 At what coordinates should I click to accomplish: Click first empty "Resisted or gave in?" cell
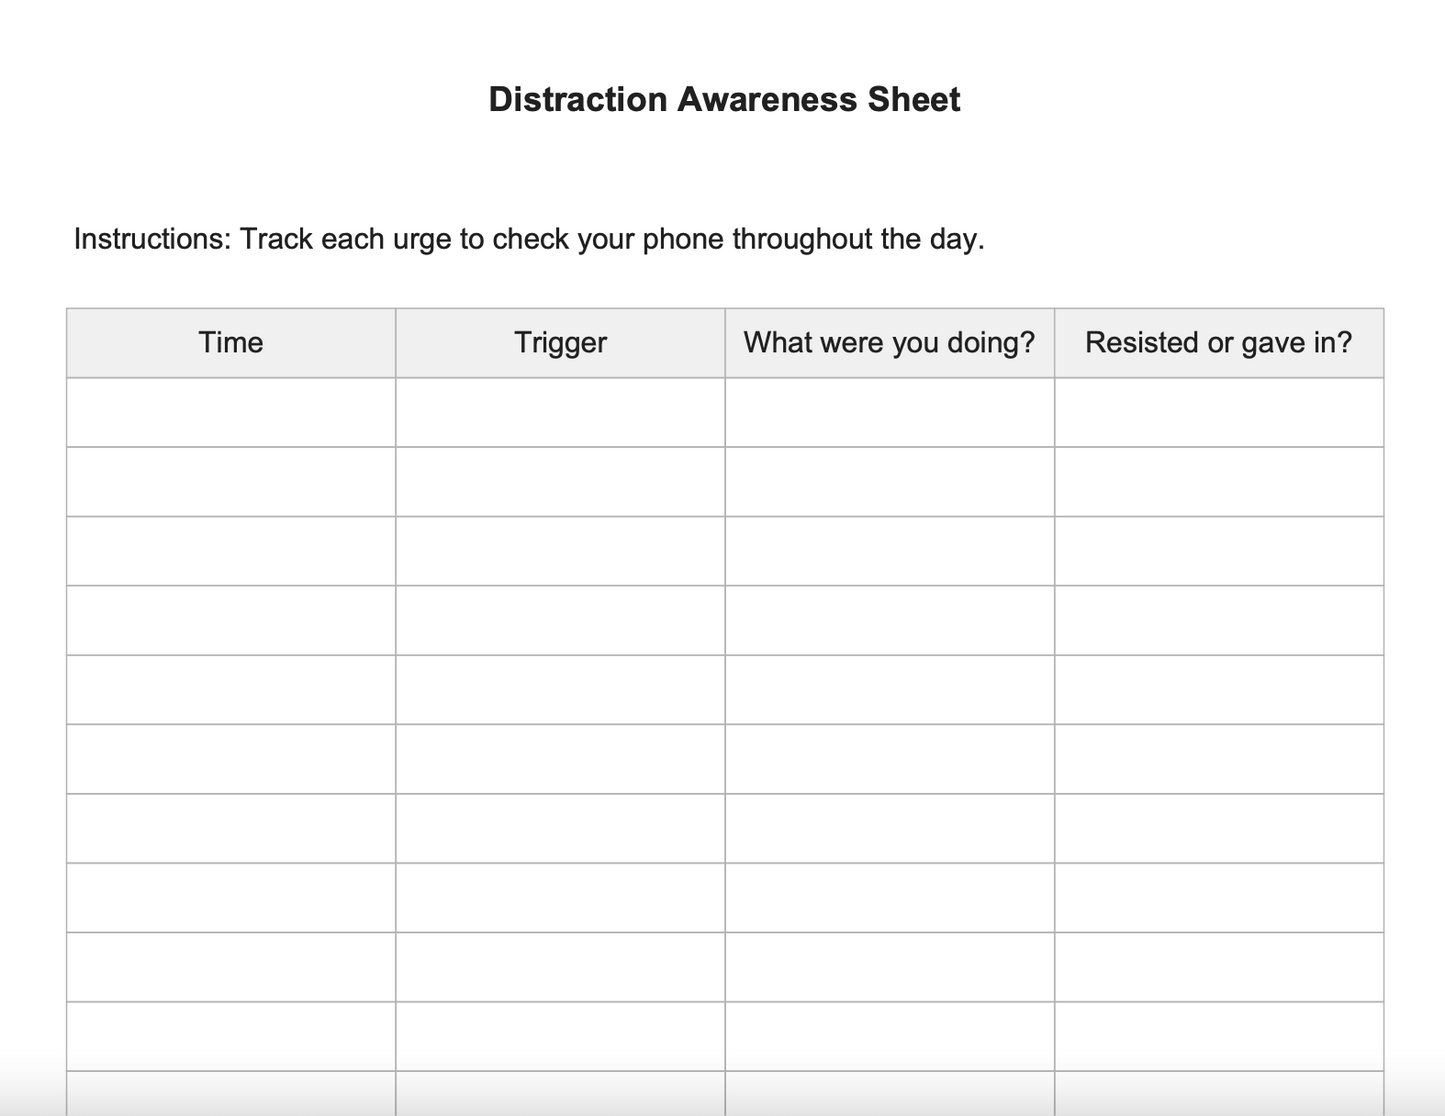1218,412
